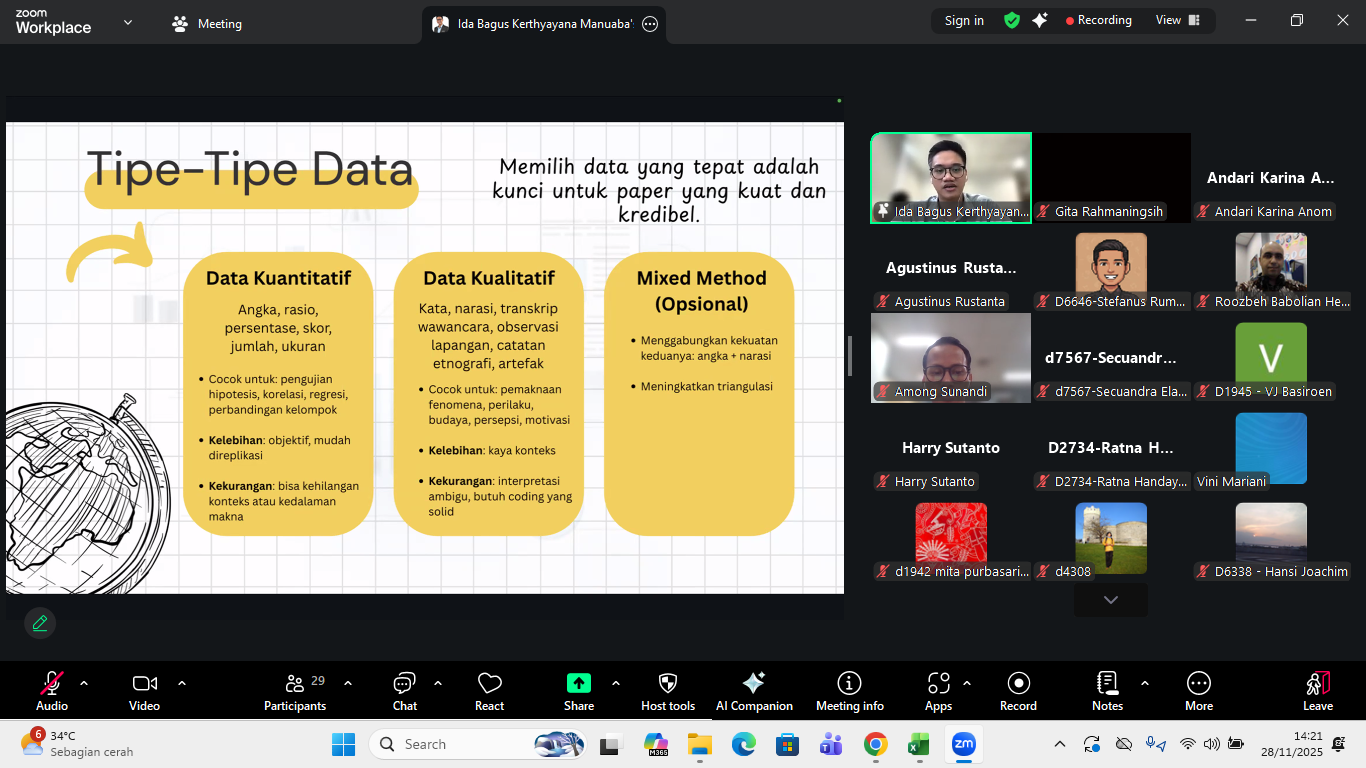The height and width of the screenshot is (768, 1366).
Task: Expand video options arrow
Action: click(x=182, y=683)
